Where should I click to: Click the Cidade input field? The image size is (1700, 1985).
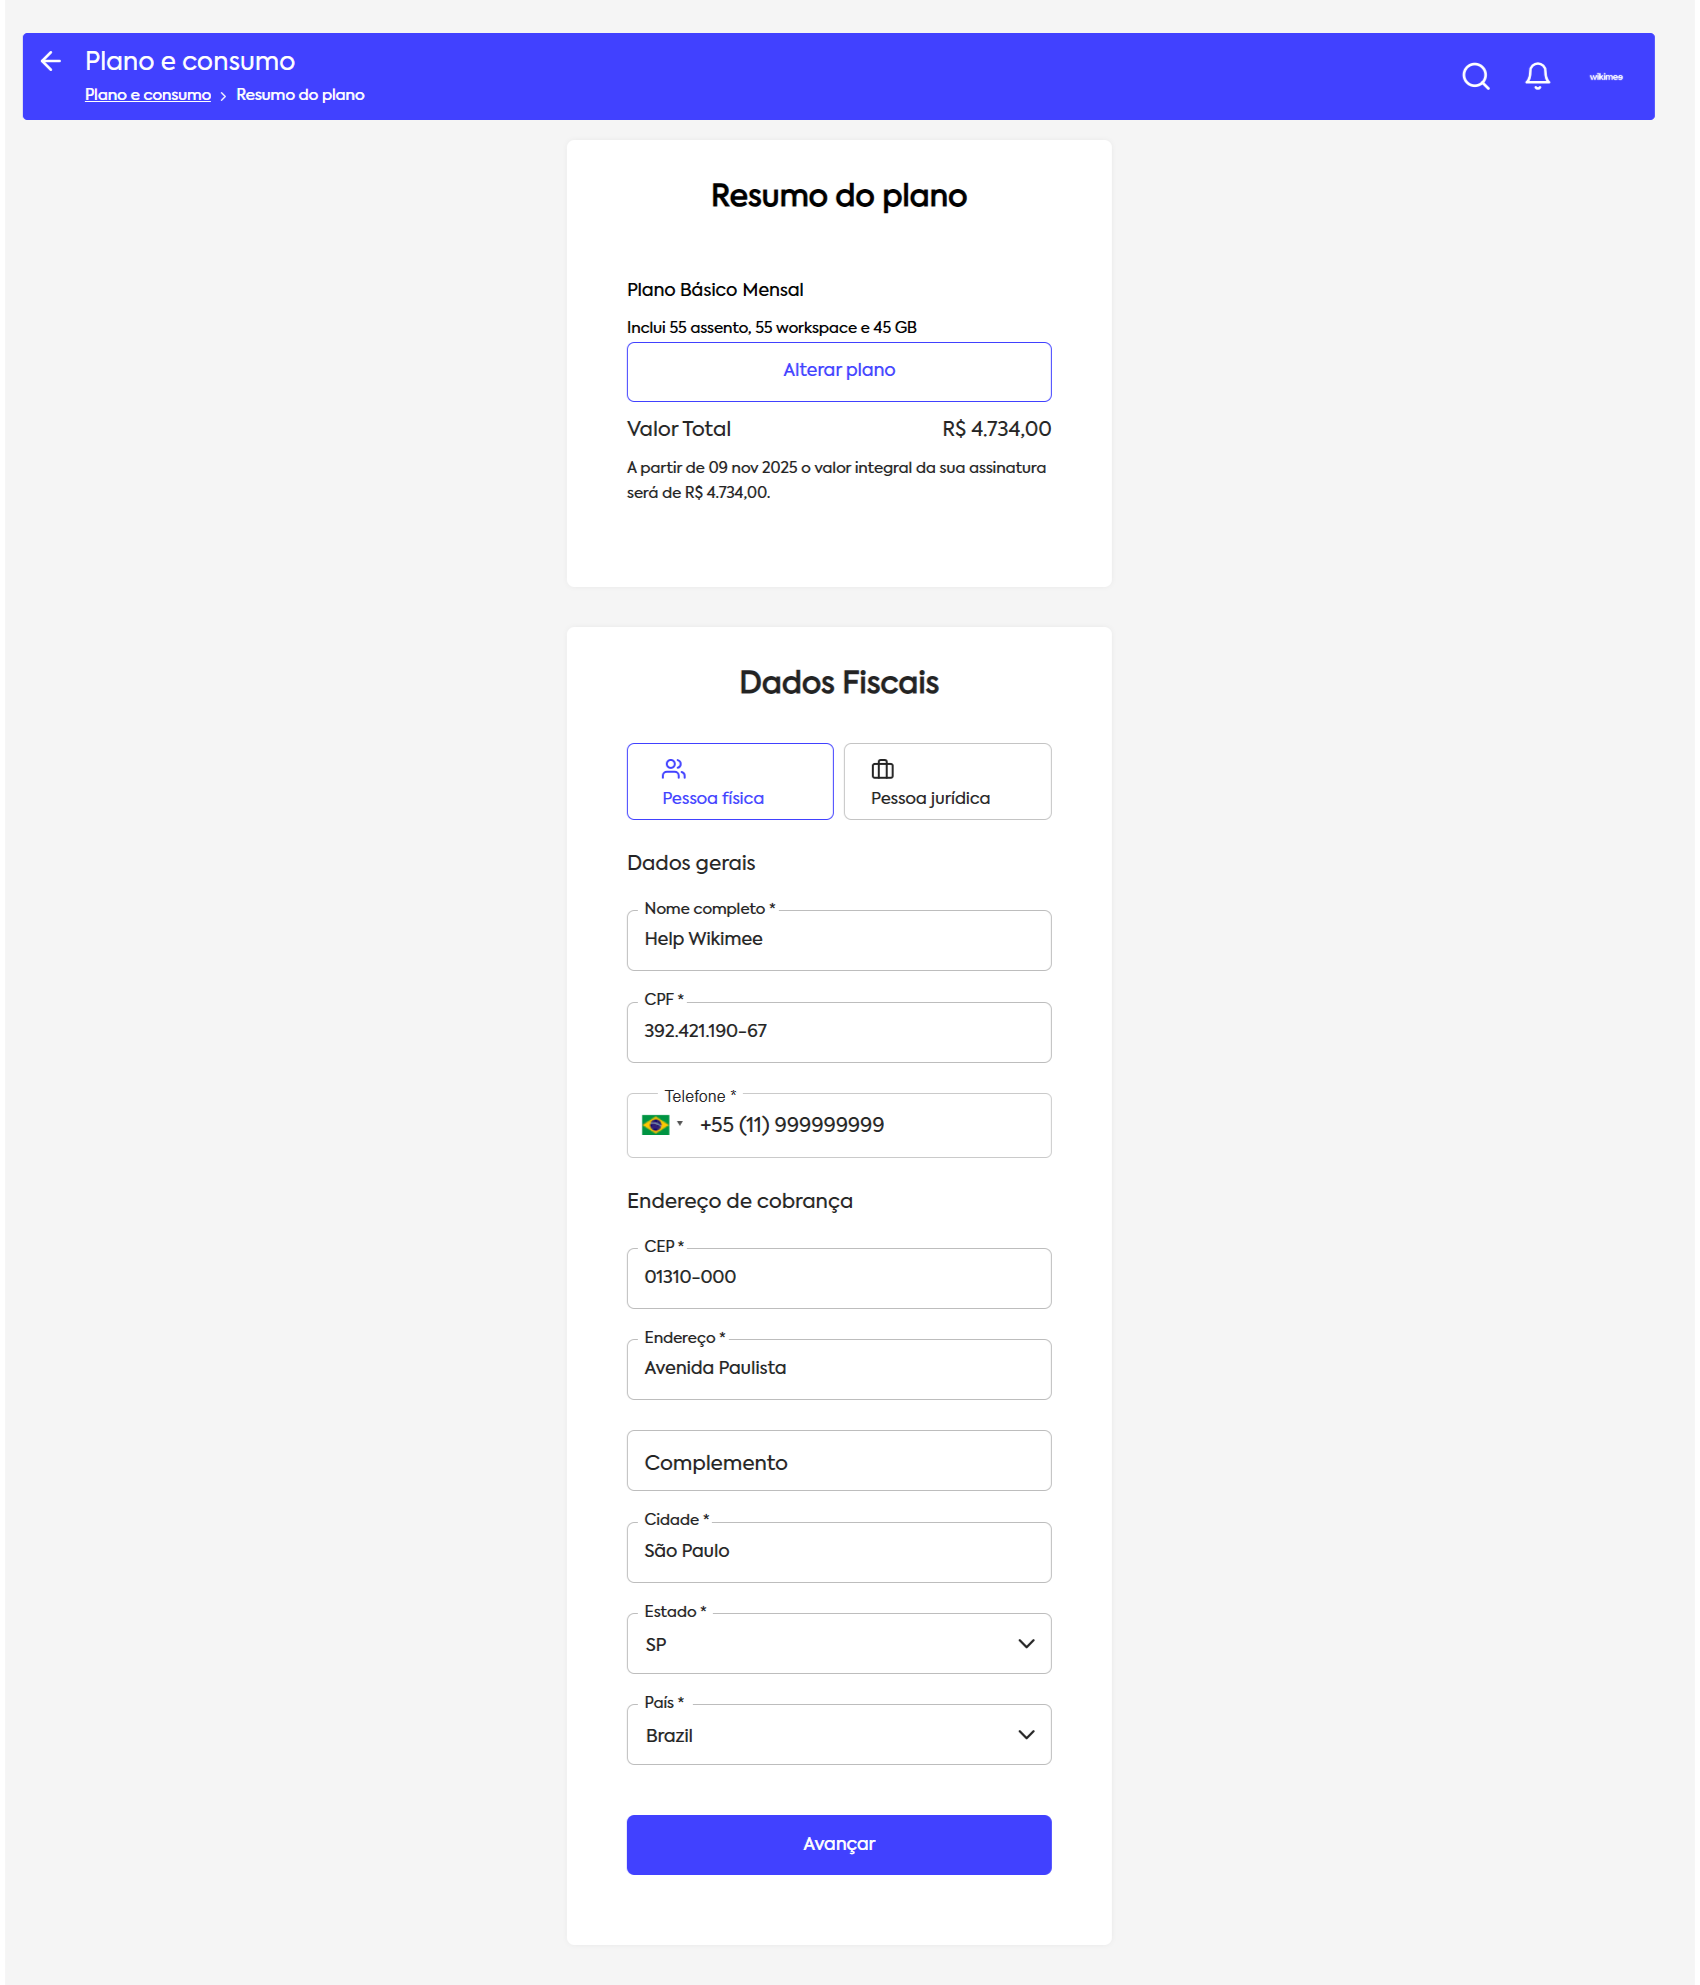838,1552
